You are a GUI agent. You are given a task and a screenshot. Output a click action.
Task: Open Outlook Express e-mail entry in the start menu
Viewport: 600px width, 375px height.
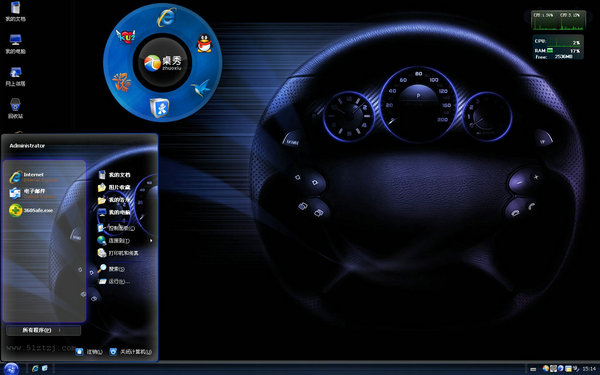tap(33, 193)
